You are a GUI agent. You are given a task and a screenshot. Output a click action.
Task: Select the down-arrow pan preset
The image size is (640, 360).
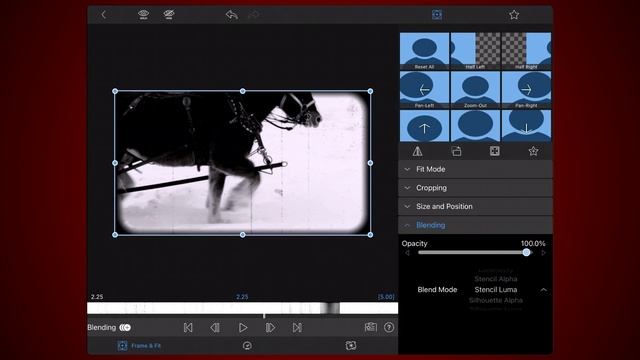point(526,126)
